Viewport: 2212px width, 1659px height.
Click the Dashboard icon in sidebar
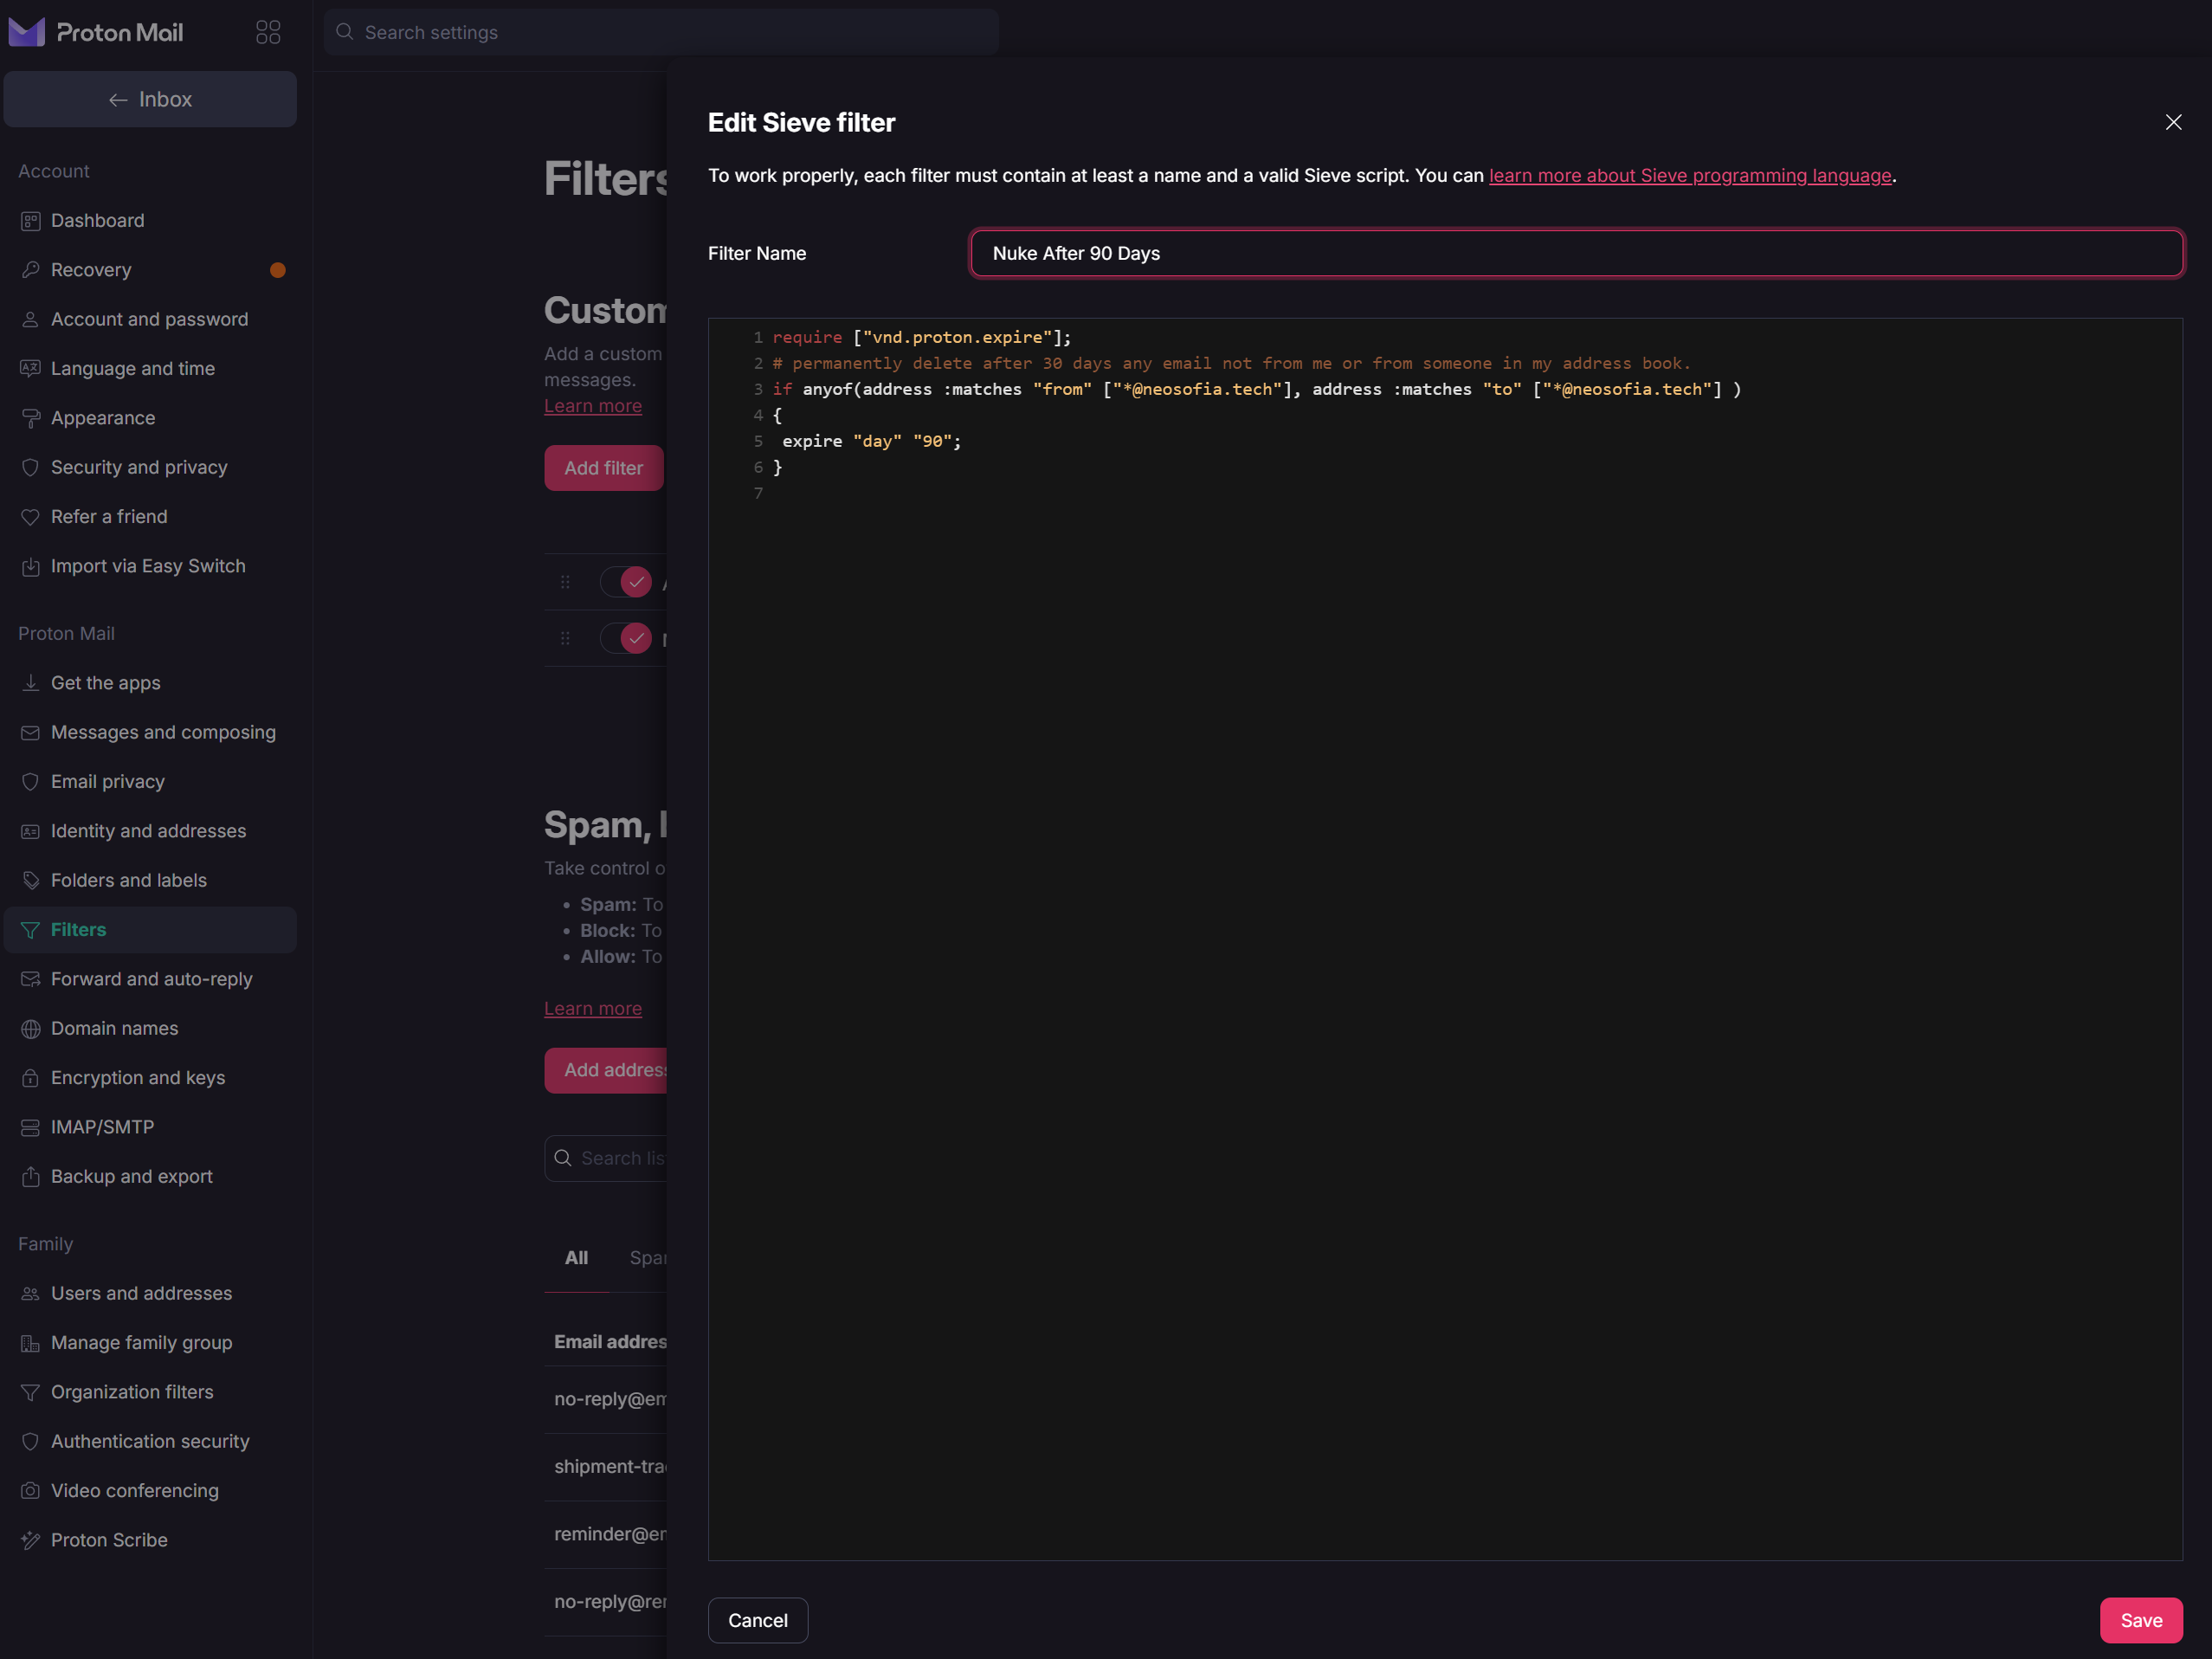point(31,221)
